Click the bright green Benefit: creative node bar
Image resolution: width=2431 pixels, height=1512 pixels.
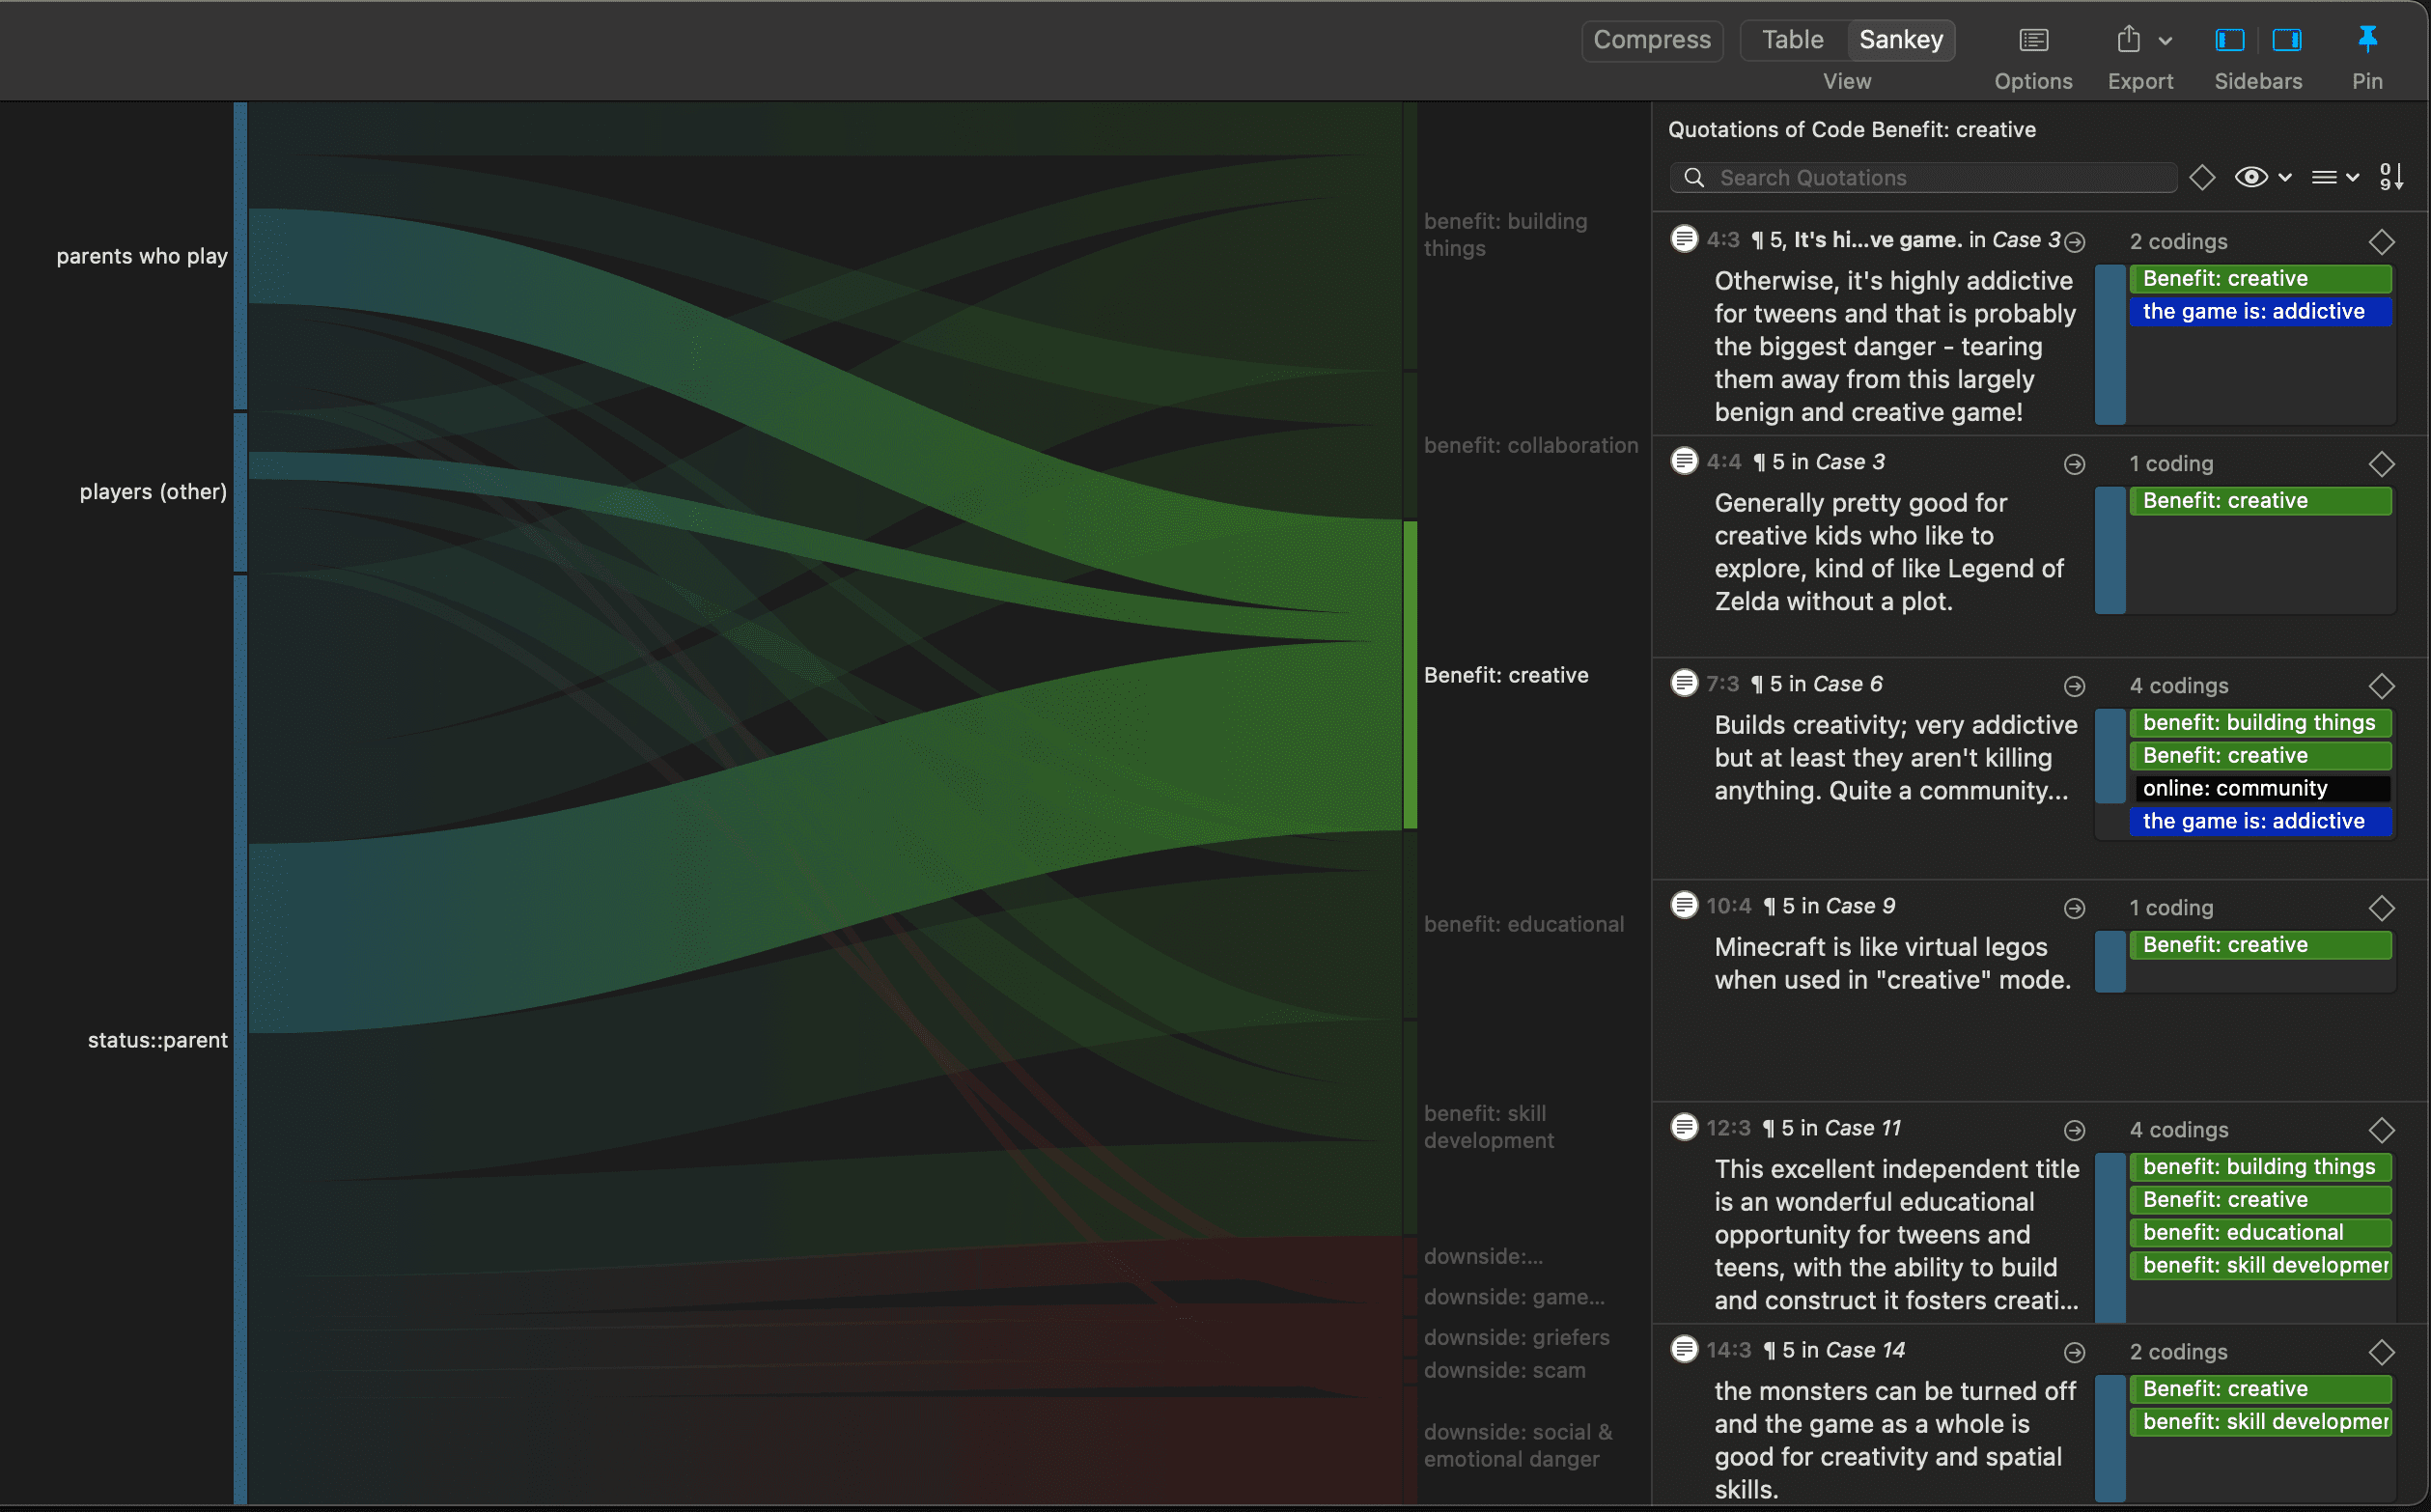tap(1410, 675)
